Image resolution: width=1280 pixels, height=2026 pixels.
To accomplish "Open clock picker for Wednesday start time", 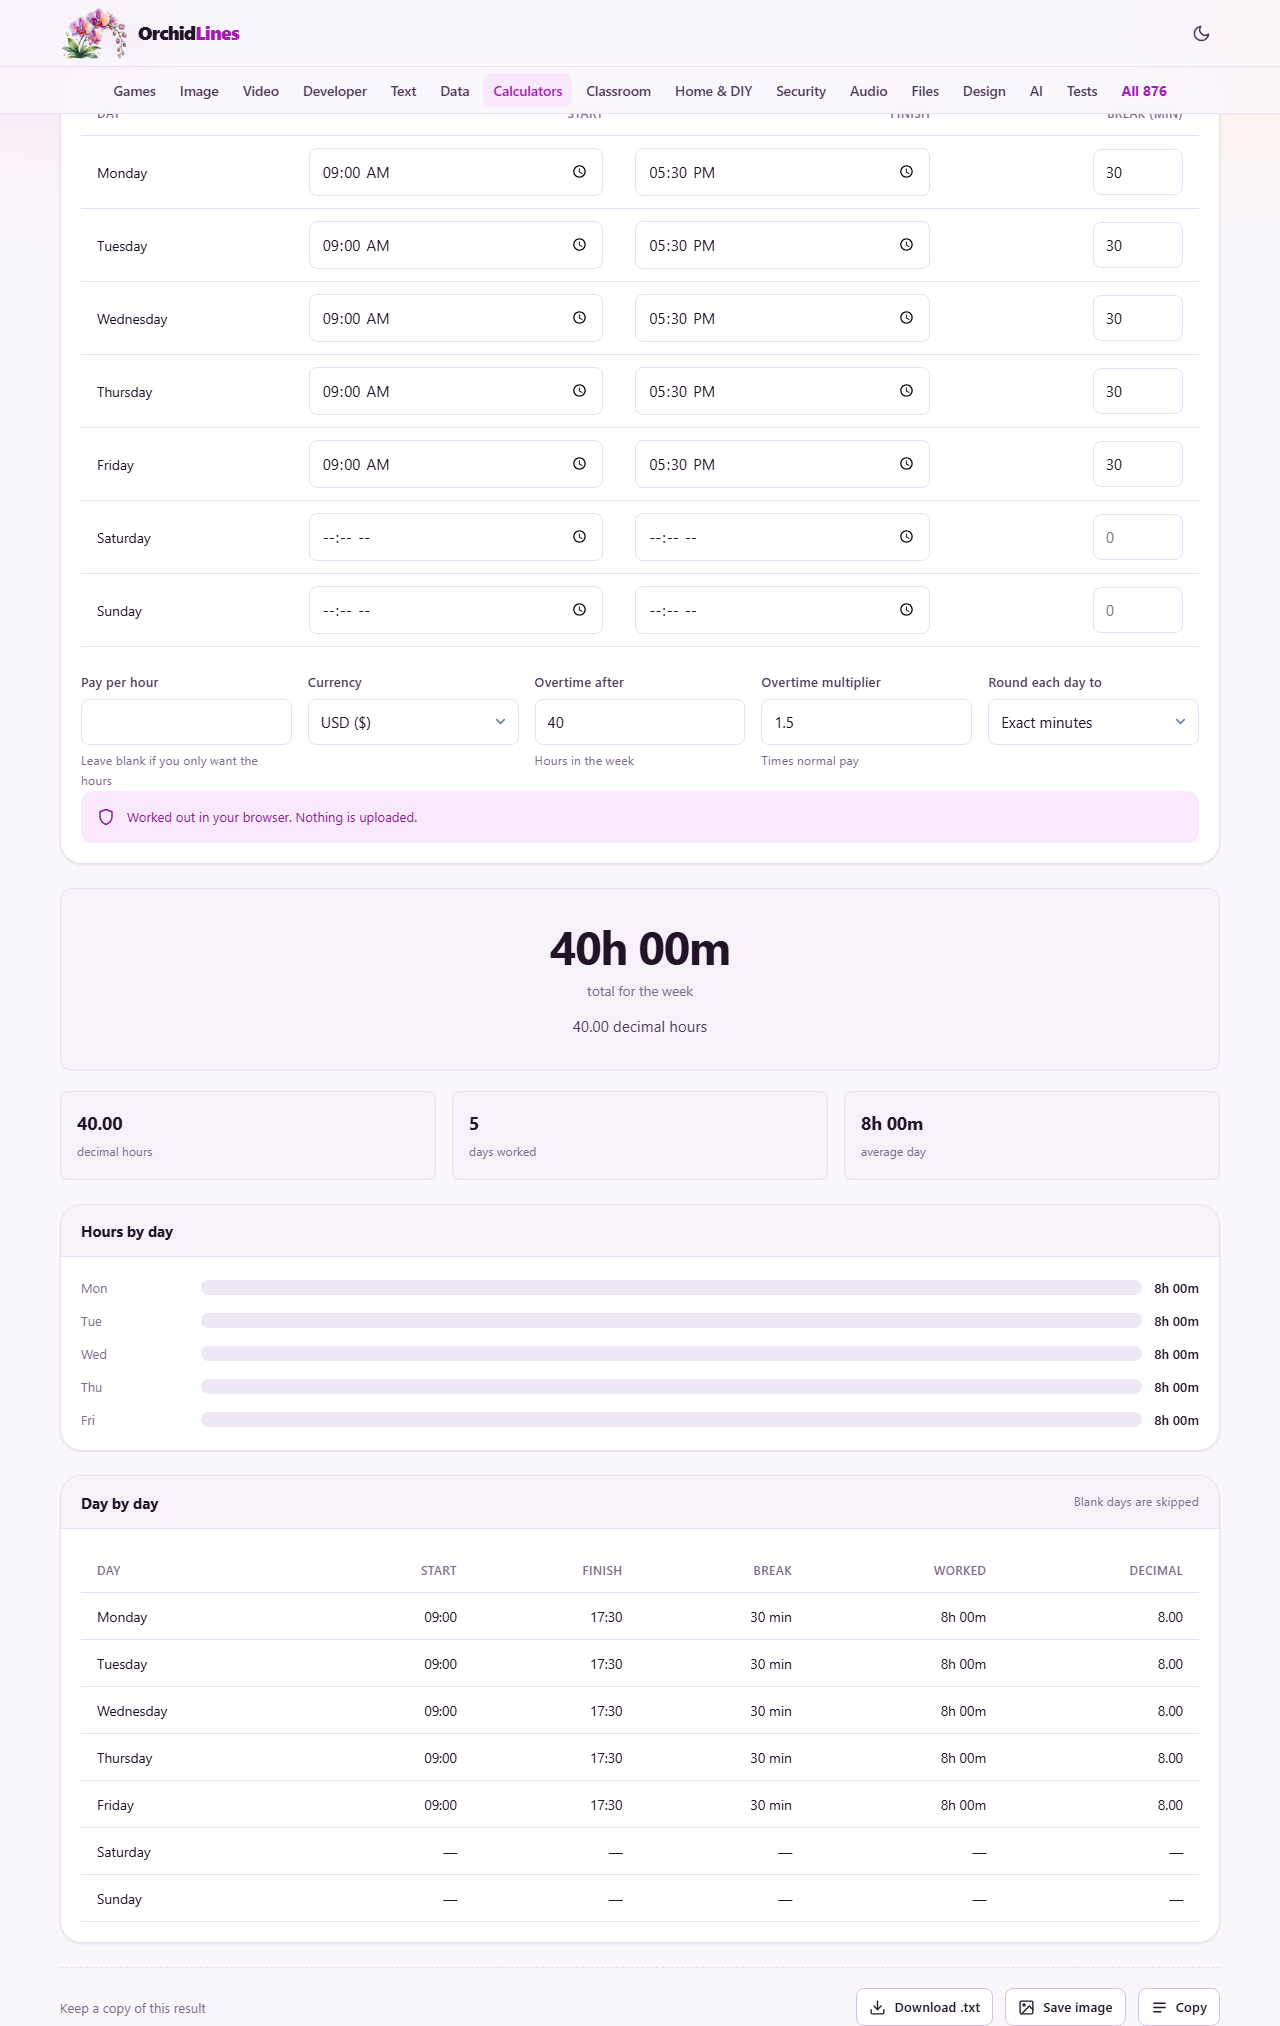I will (579, 318).
